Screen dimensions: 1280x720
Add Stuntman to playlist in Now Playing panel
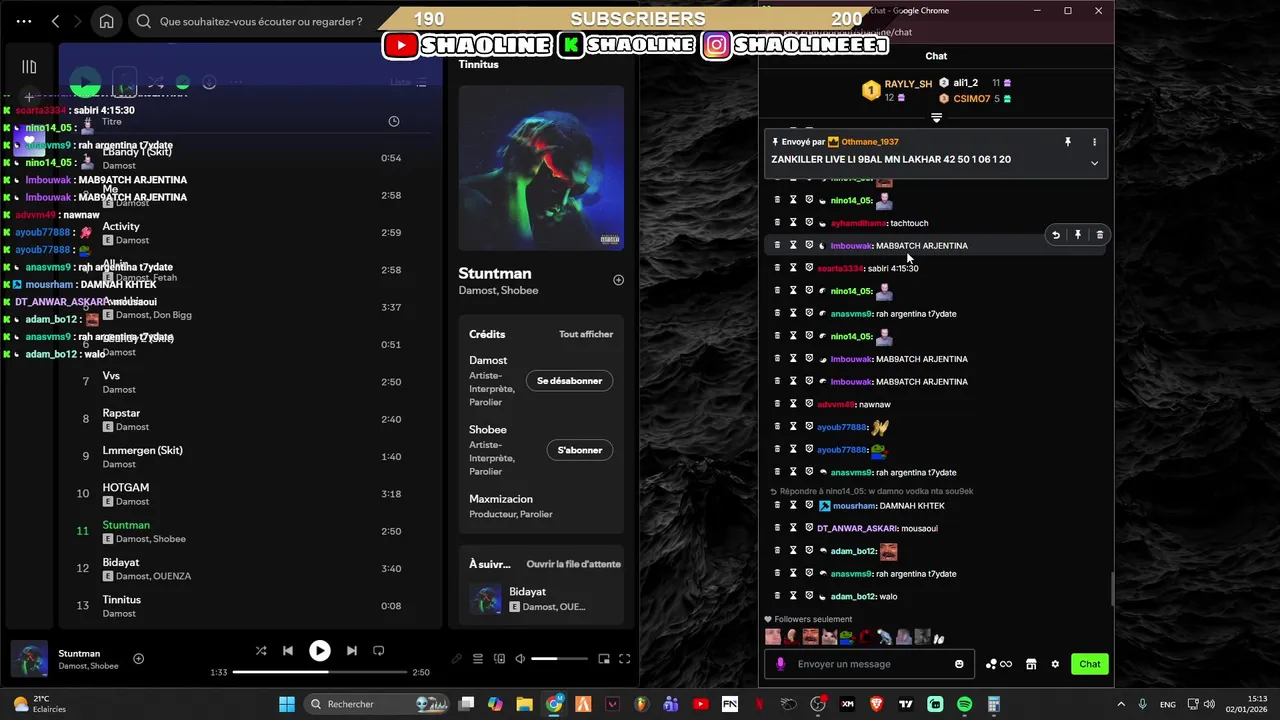point(618,280)
